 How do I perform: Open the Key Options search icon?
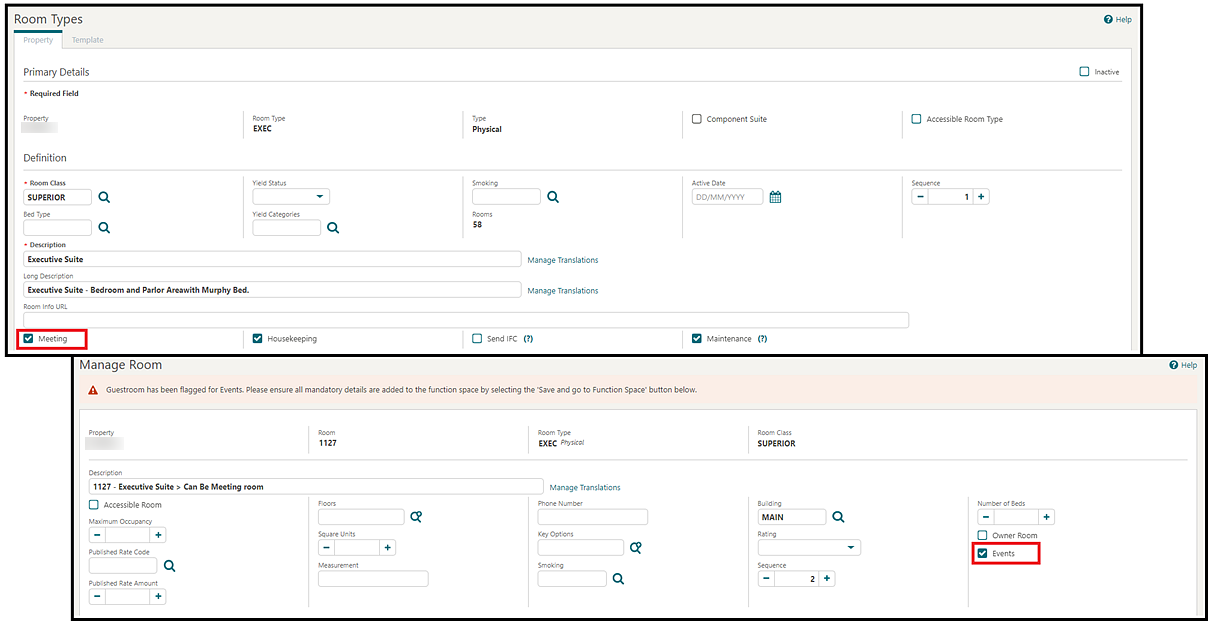click(635, 547)
